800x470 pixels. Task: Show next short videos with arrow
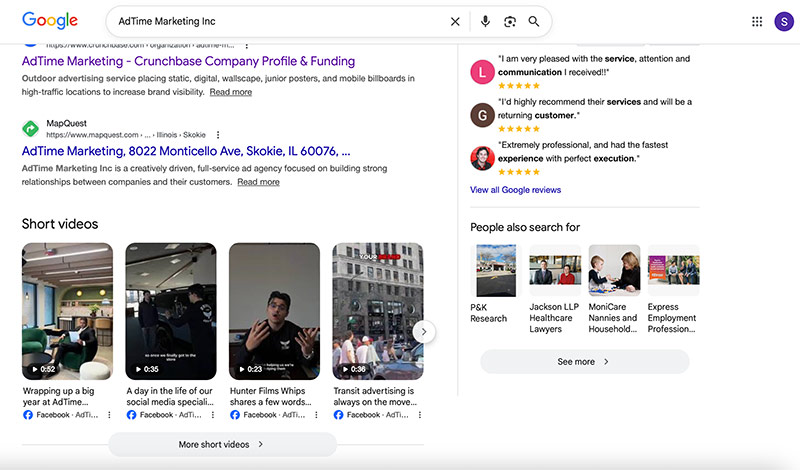(423, 332)
